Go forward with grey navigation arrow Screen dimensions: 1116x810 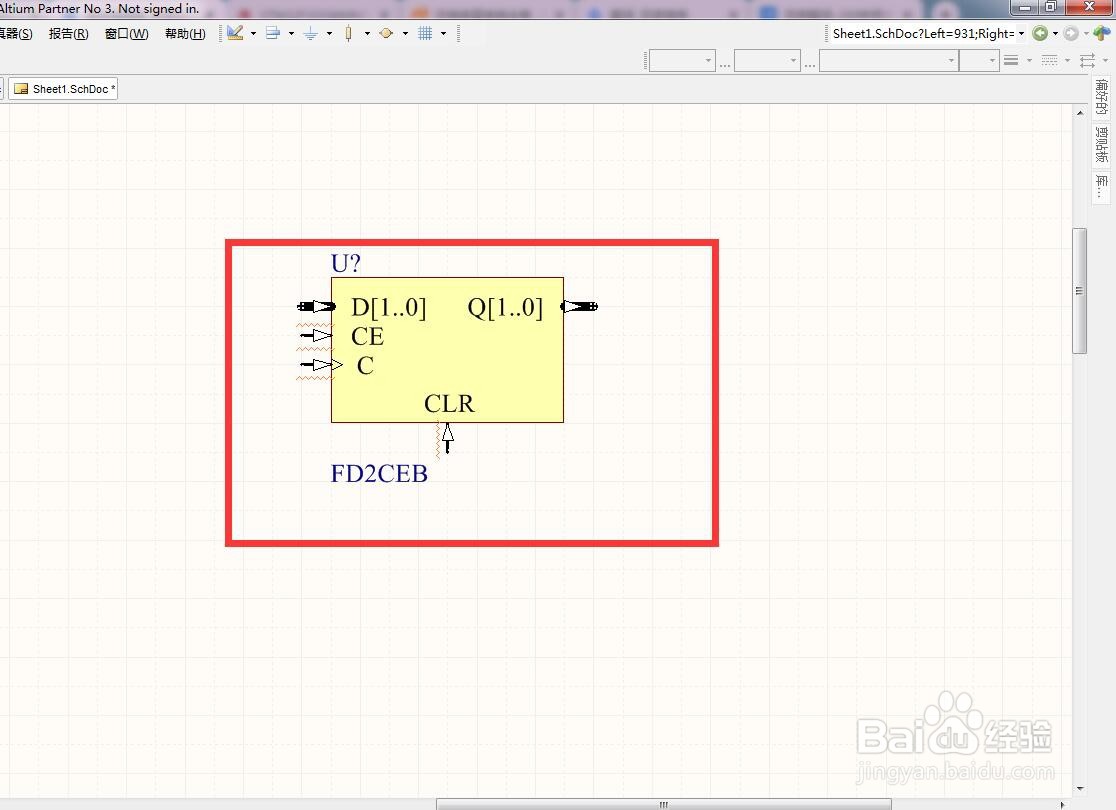point(1071,33)
